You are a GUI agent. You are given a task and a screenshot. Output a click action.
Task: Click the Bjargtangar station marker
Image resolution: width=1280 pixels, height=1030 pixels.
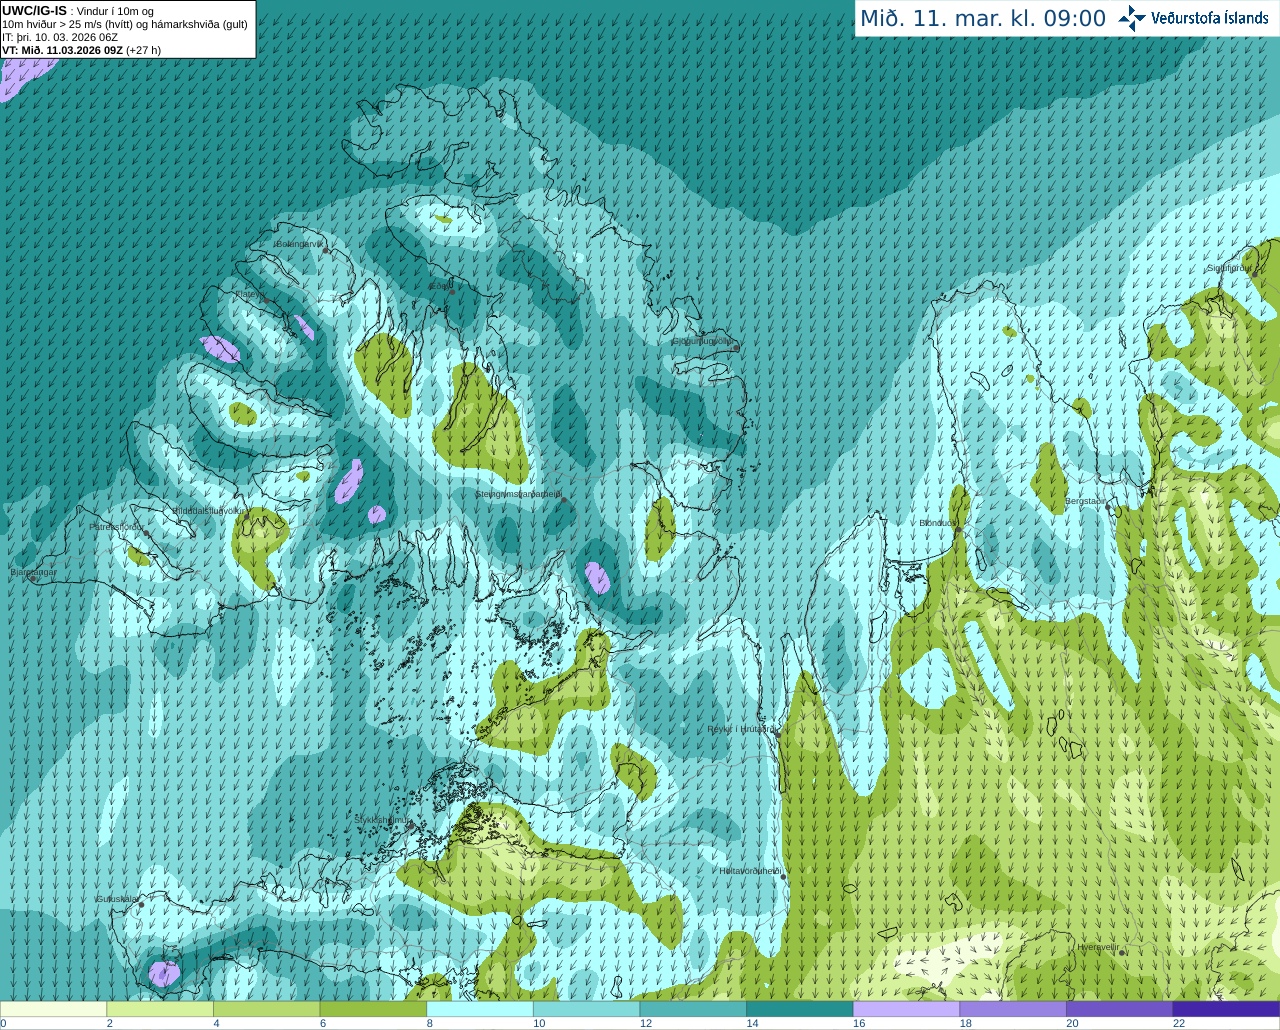pyautogui.click(x=32, y=579)
